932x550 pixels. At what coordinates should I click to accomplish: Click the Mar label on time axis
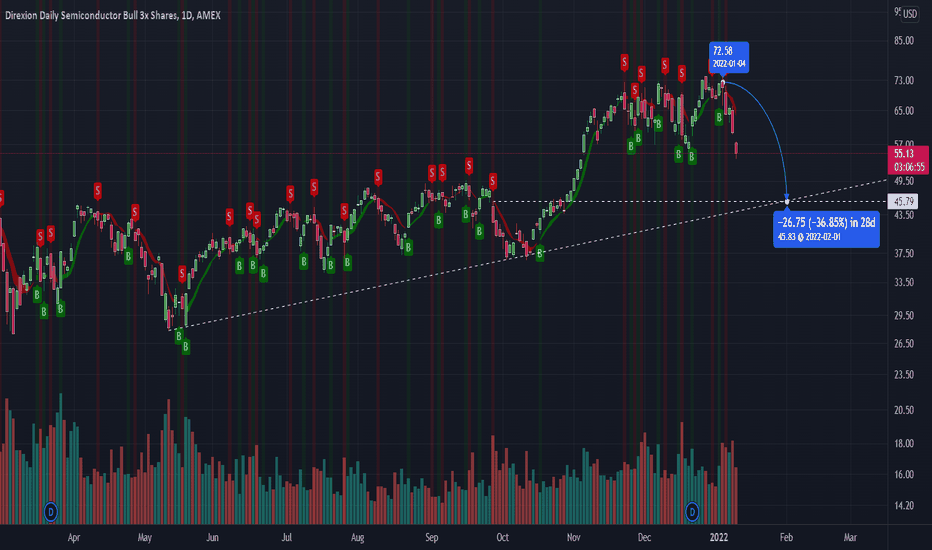(851, 538)
